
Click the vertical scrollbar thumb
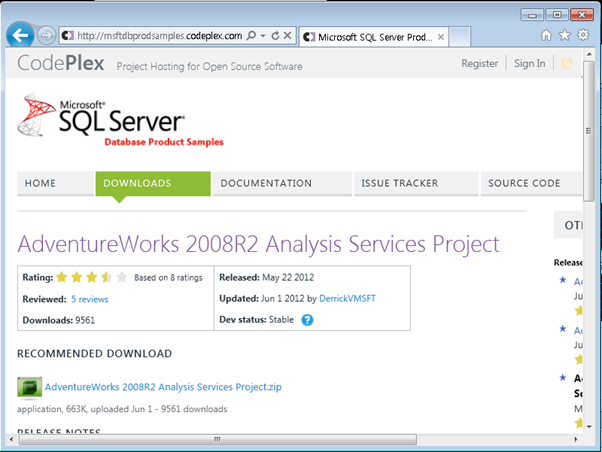click(589, 131)
